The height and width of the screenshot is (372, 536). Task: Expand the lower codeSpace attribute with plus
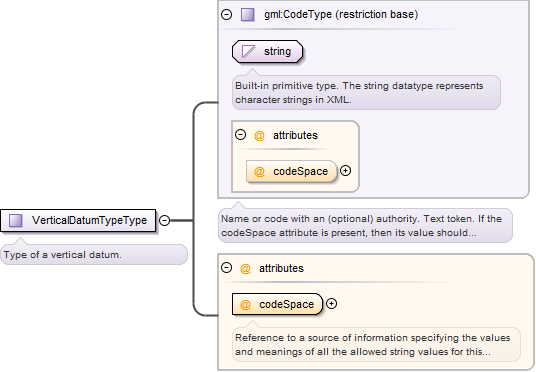point(332,304)
